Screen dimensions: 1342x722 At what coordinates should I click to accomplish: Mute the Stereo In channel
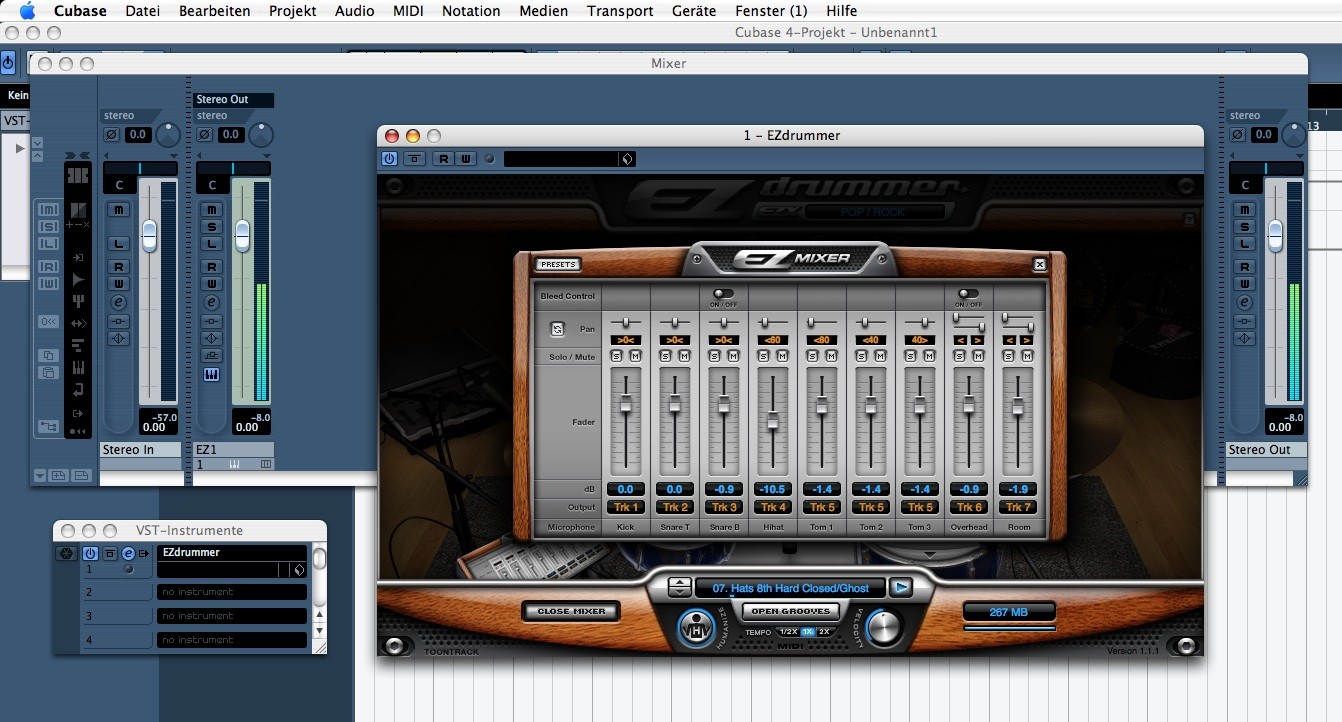coord(119,209)
